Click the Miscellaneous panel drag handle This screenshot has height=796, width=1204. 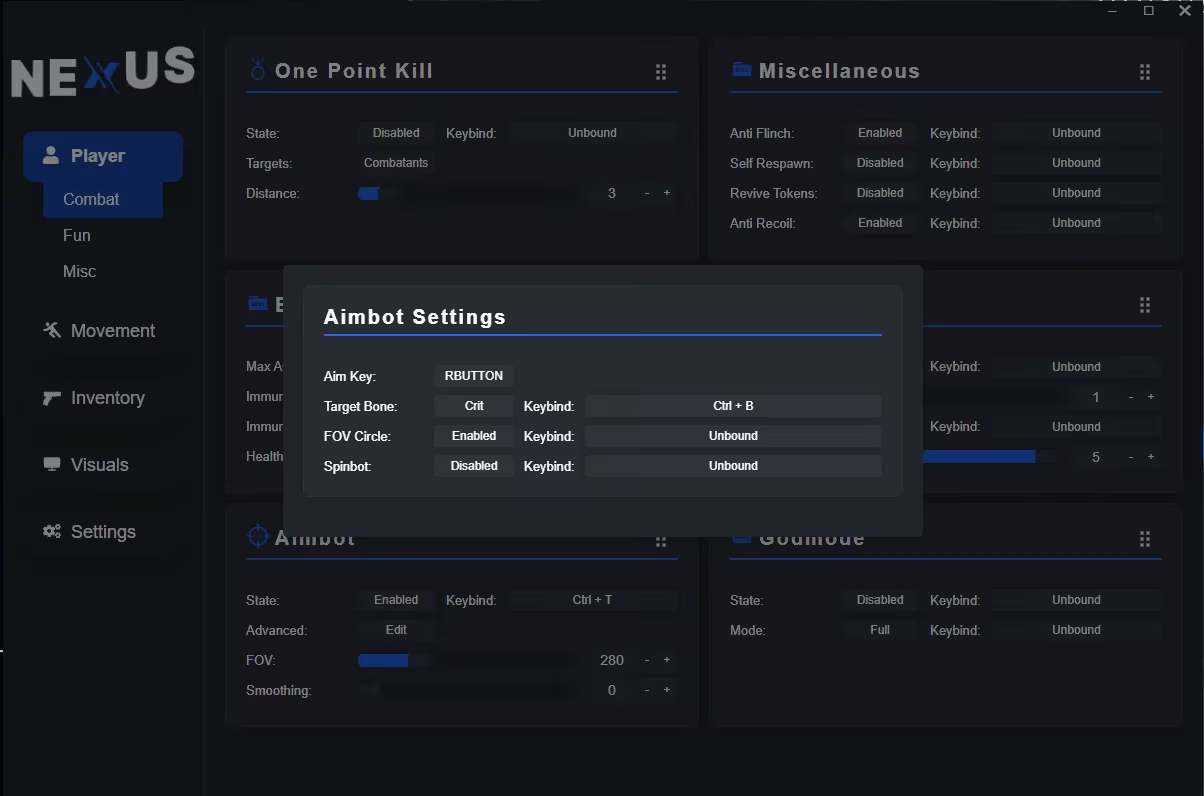(x=1145, y=72)
